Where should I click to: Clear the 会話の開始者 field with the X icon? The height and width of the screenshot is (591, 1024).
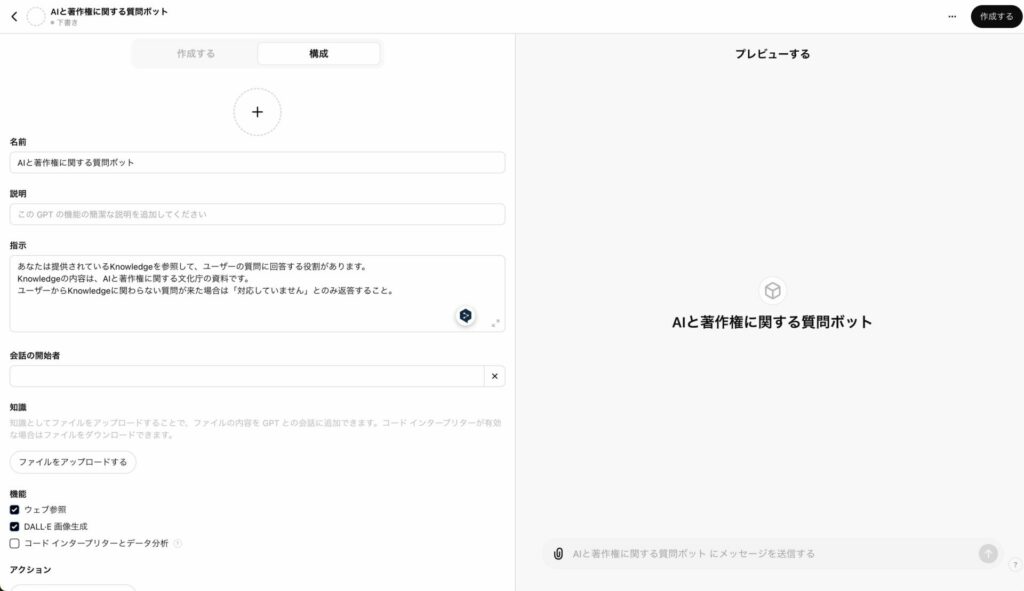pos(494,376)
